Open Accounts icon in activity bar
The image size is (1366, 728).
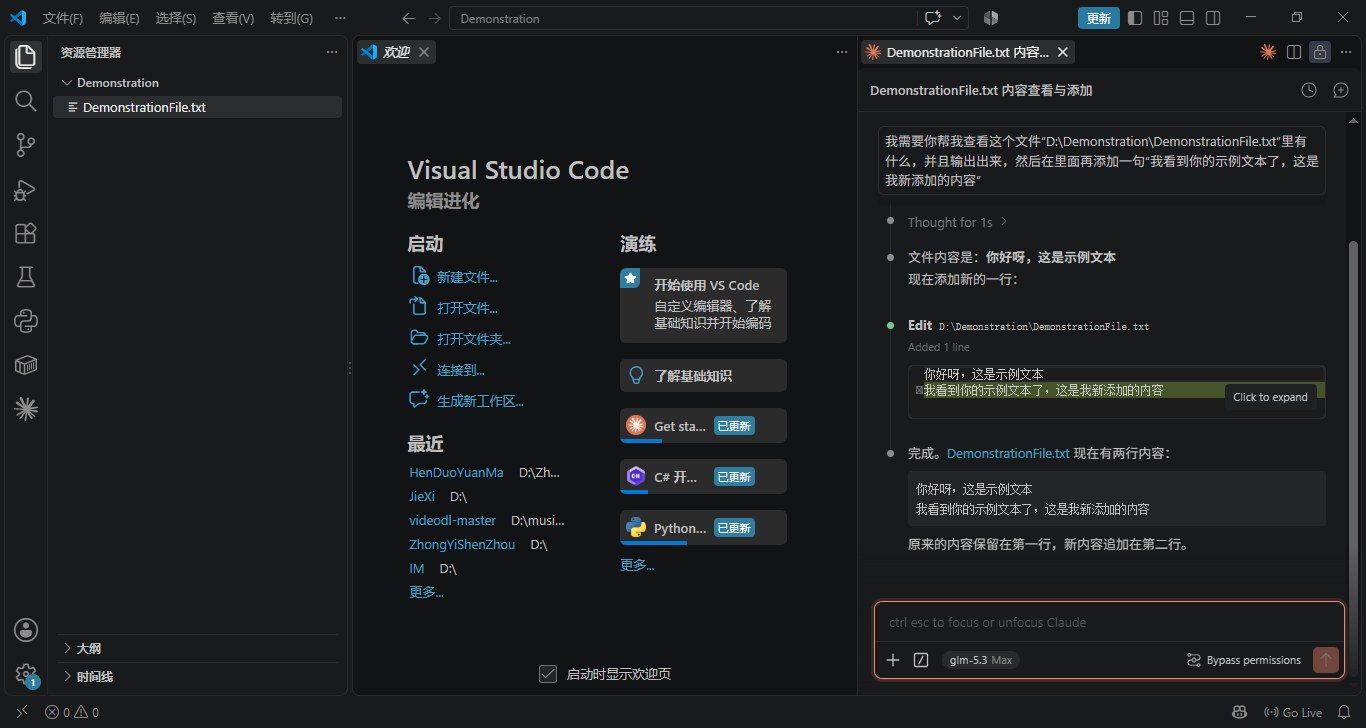[x=26, y=630]
